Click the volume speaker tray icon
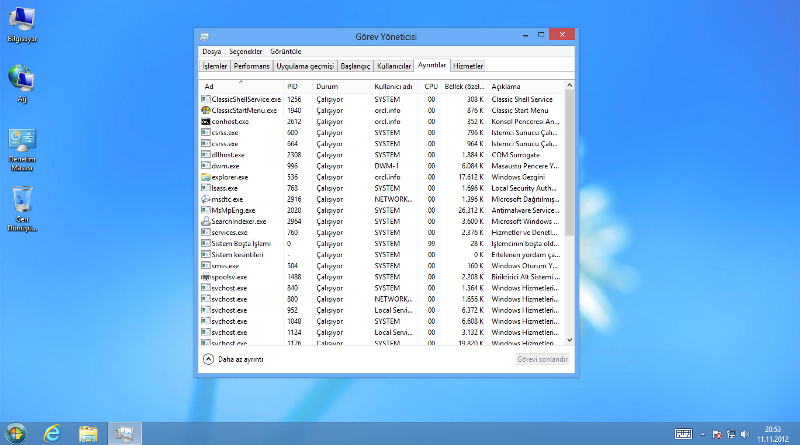Image resolution: width=800 pixels, height=445 pixels. [744, 434]
